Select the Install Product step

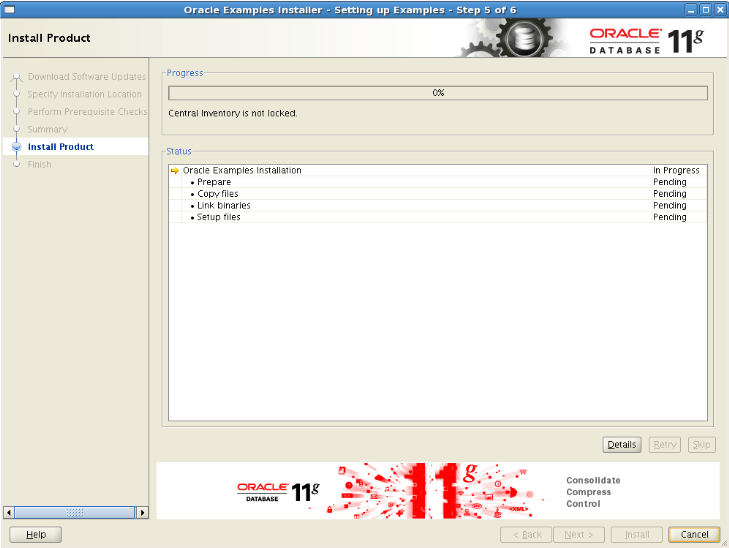60,147
